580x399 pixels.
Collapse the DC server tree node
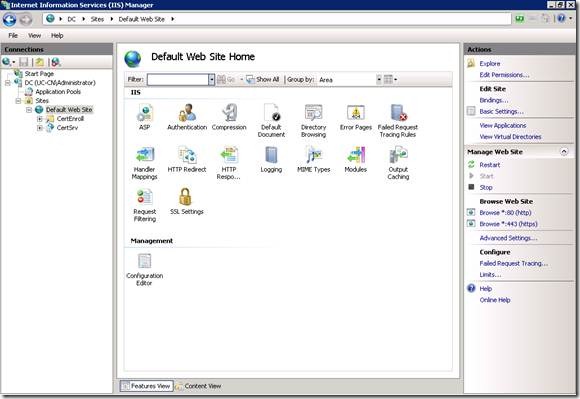pos(8,83)
